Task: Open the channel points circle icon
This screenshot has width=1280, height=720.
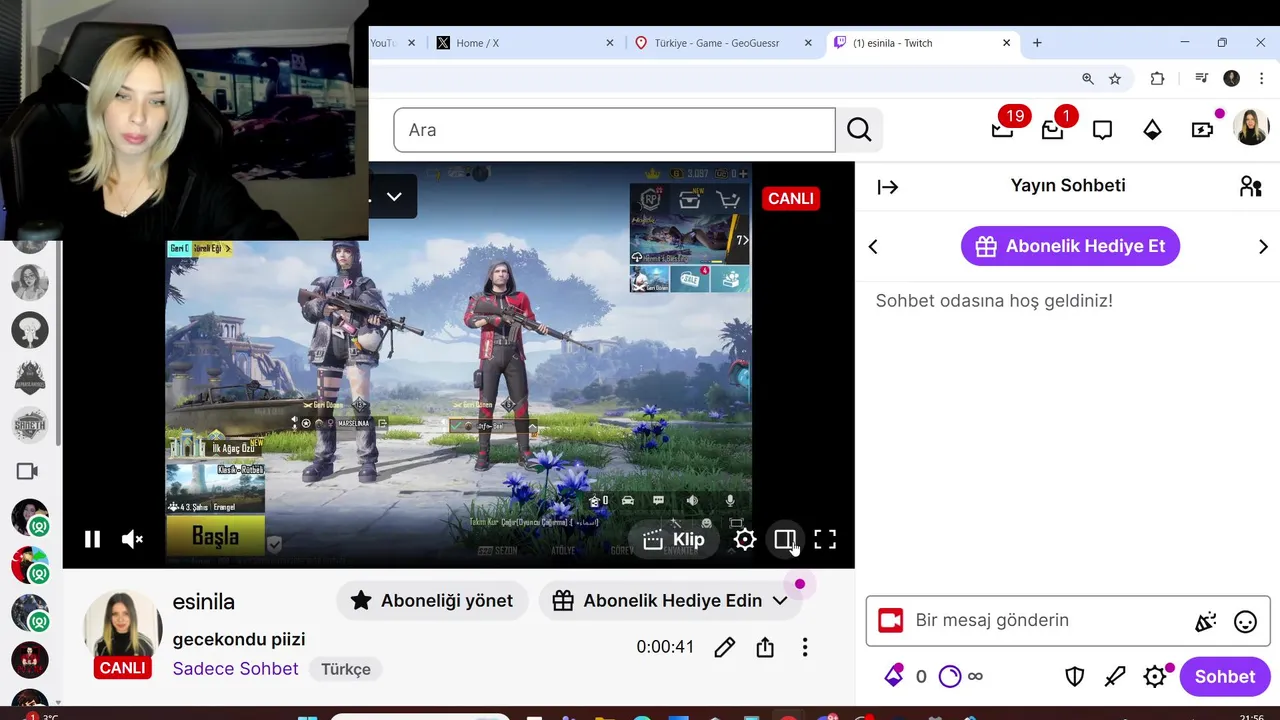Action: coord(950,677)
